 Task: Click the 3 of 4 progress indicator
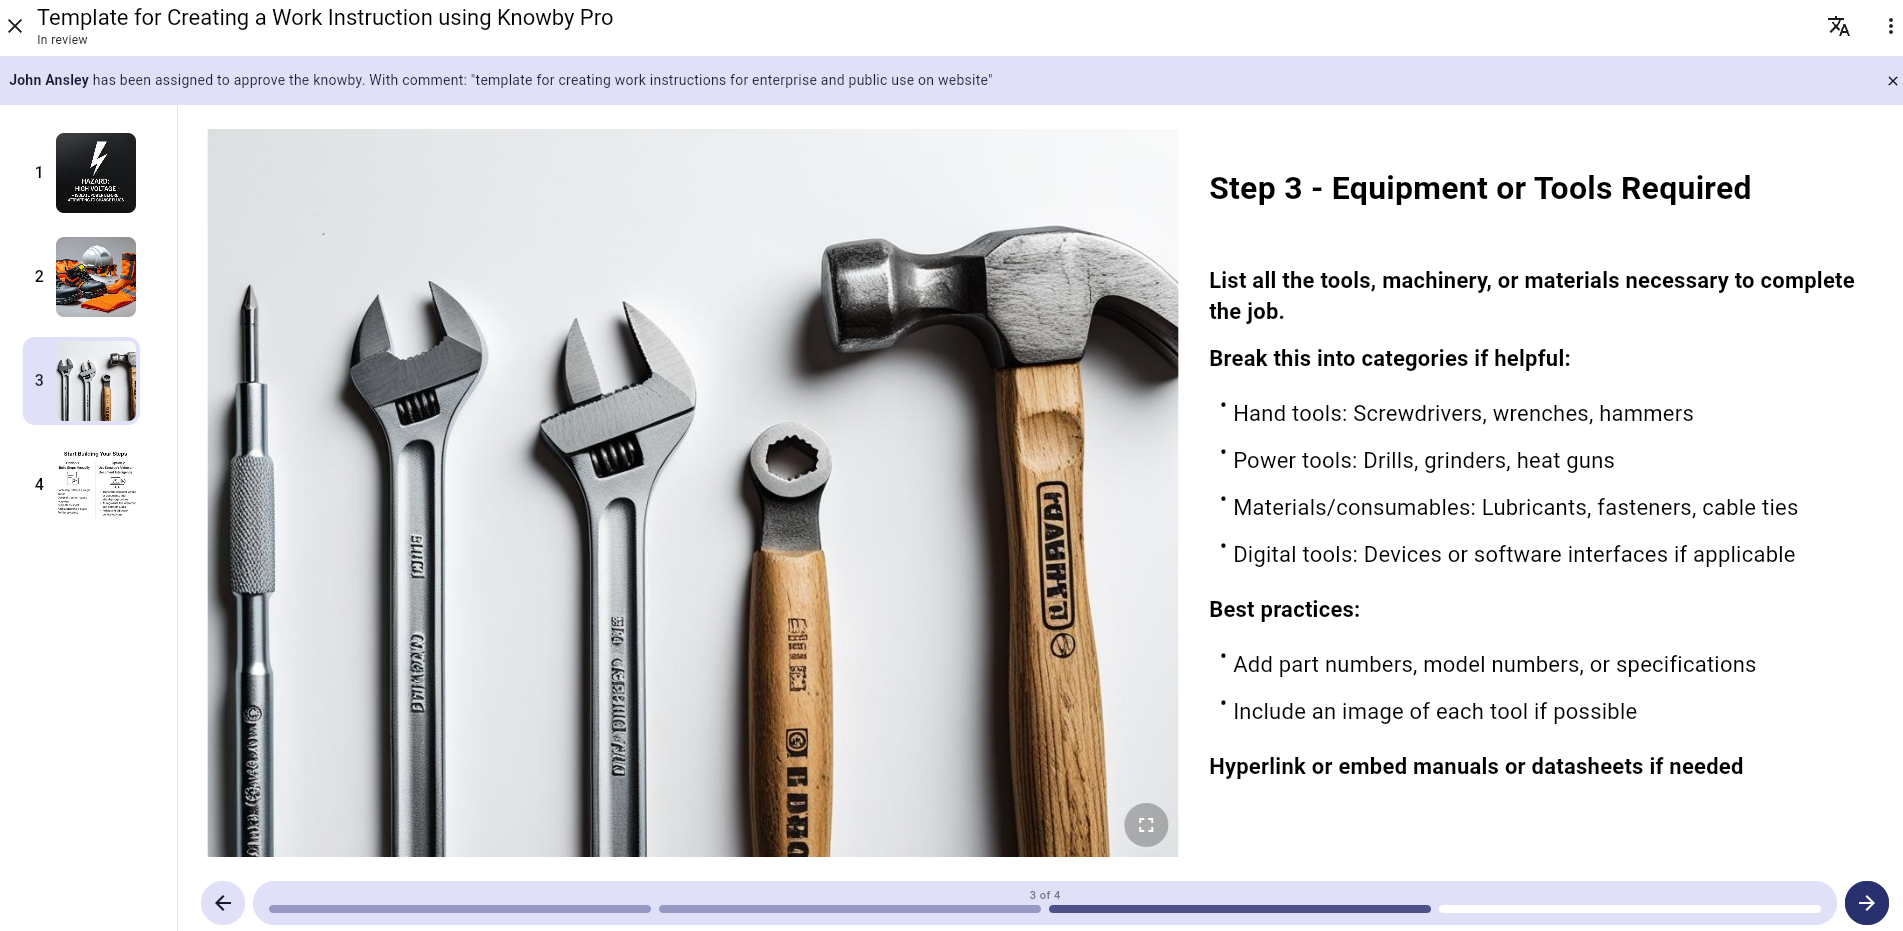coord(1044,895)
